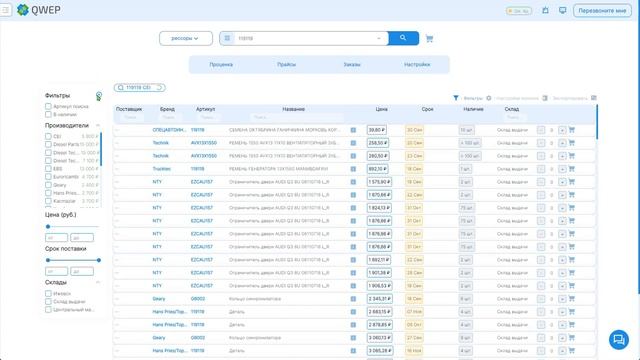
Task: Click the Цена column header
Action: tap(381, 109)
